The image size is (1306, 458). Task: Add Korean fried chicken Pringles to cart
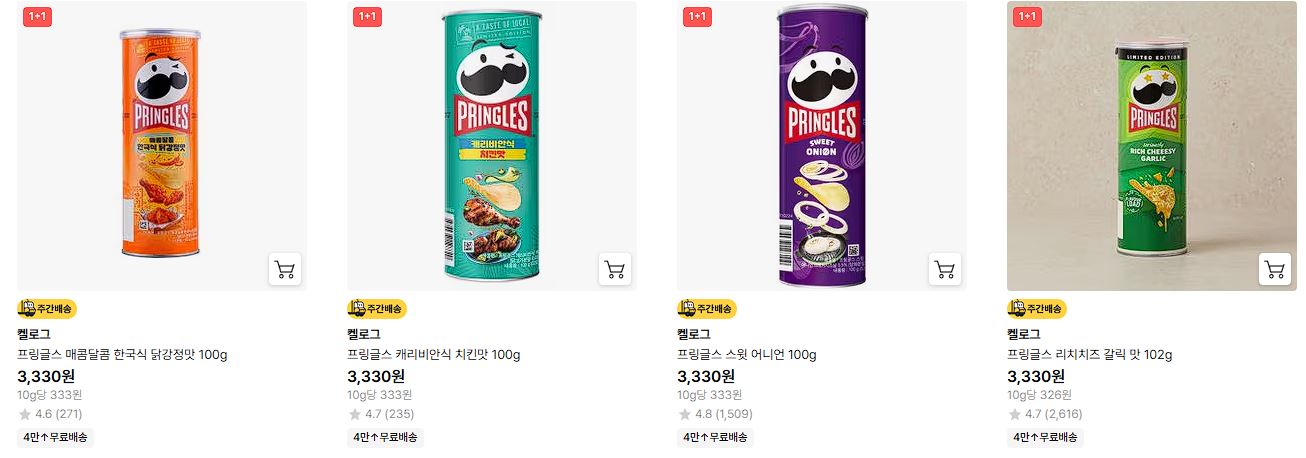285,270
